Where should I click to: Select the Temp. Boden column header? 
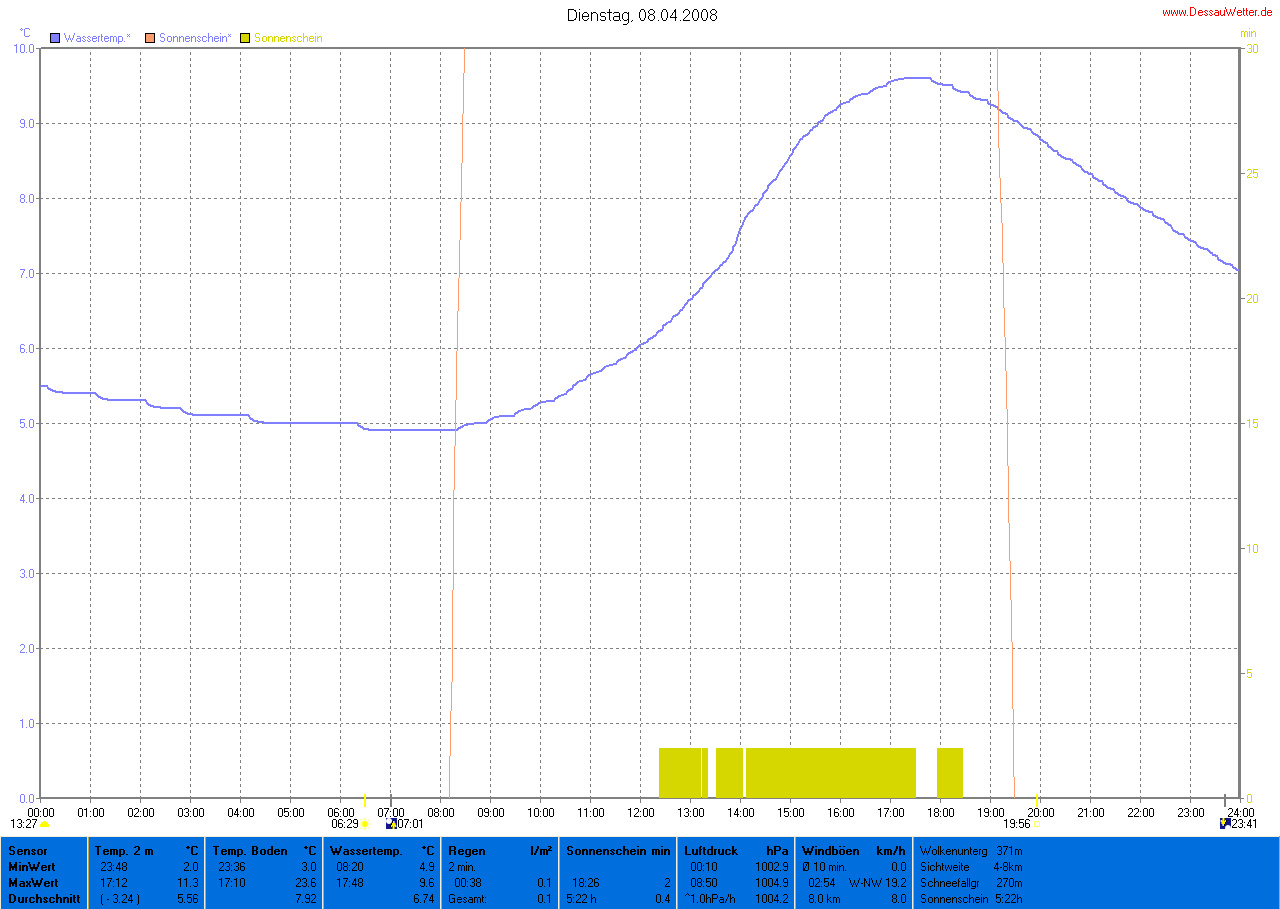pyautogui.click(x=250, y=851)
